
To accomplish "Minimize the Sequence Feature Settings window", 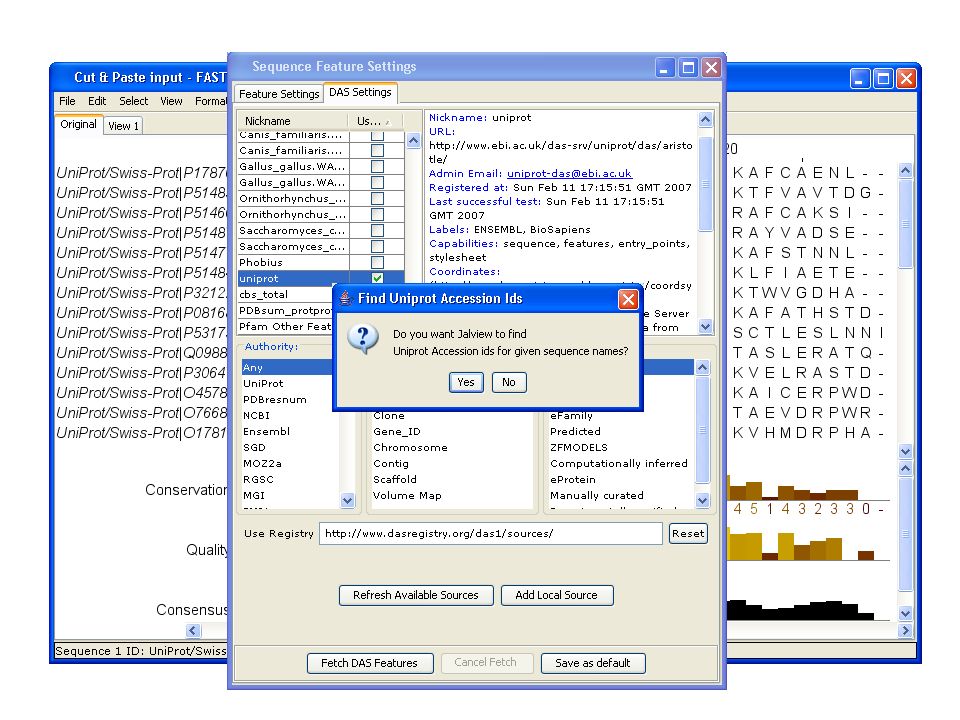I will pos(666,67).
